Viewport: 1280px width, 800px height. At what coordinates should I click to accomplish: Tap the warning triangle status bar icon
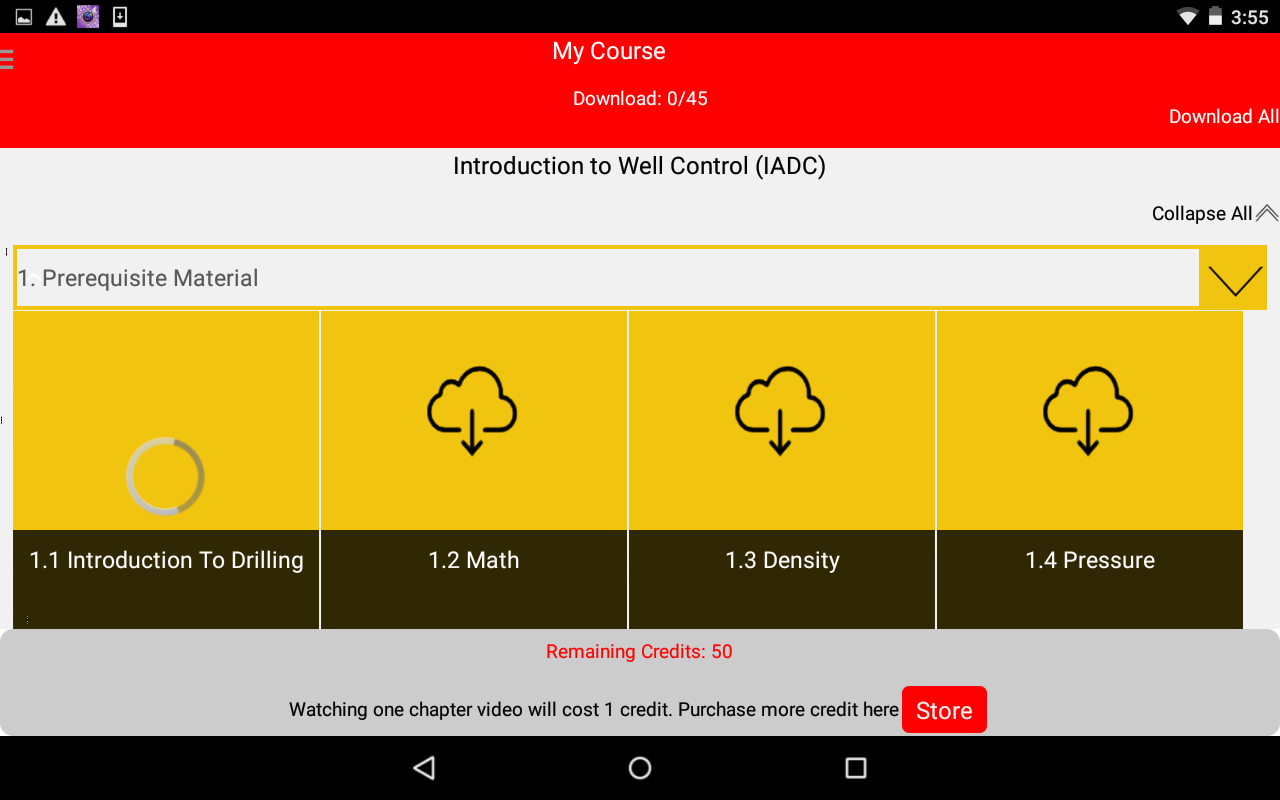(56, 16)
